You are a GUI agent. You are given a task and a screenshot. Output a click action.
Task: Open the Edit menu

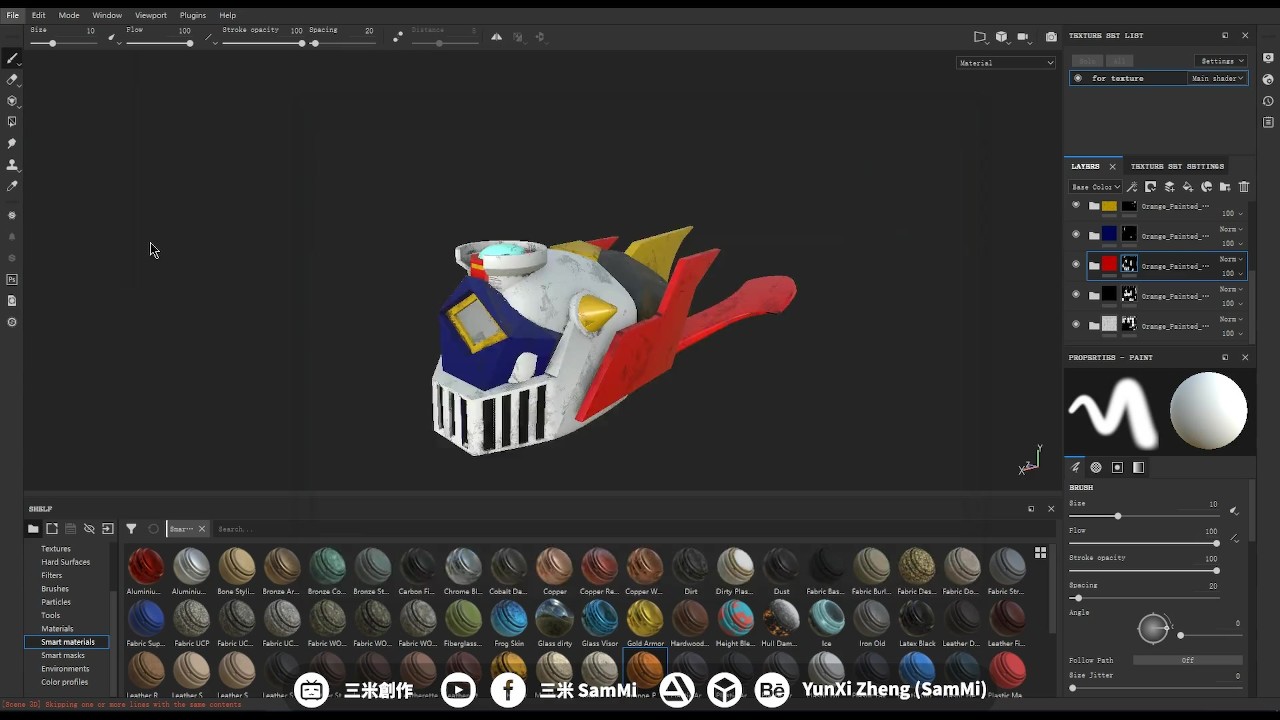click(38, 15)
